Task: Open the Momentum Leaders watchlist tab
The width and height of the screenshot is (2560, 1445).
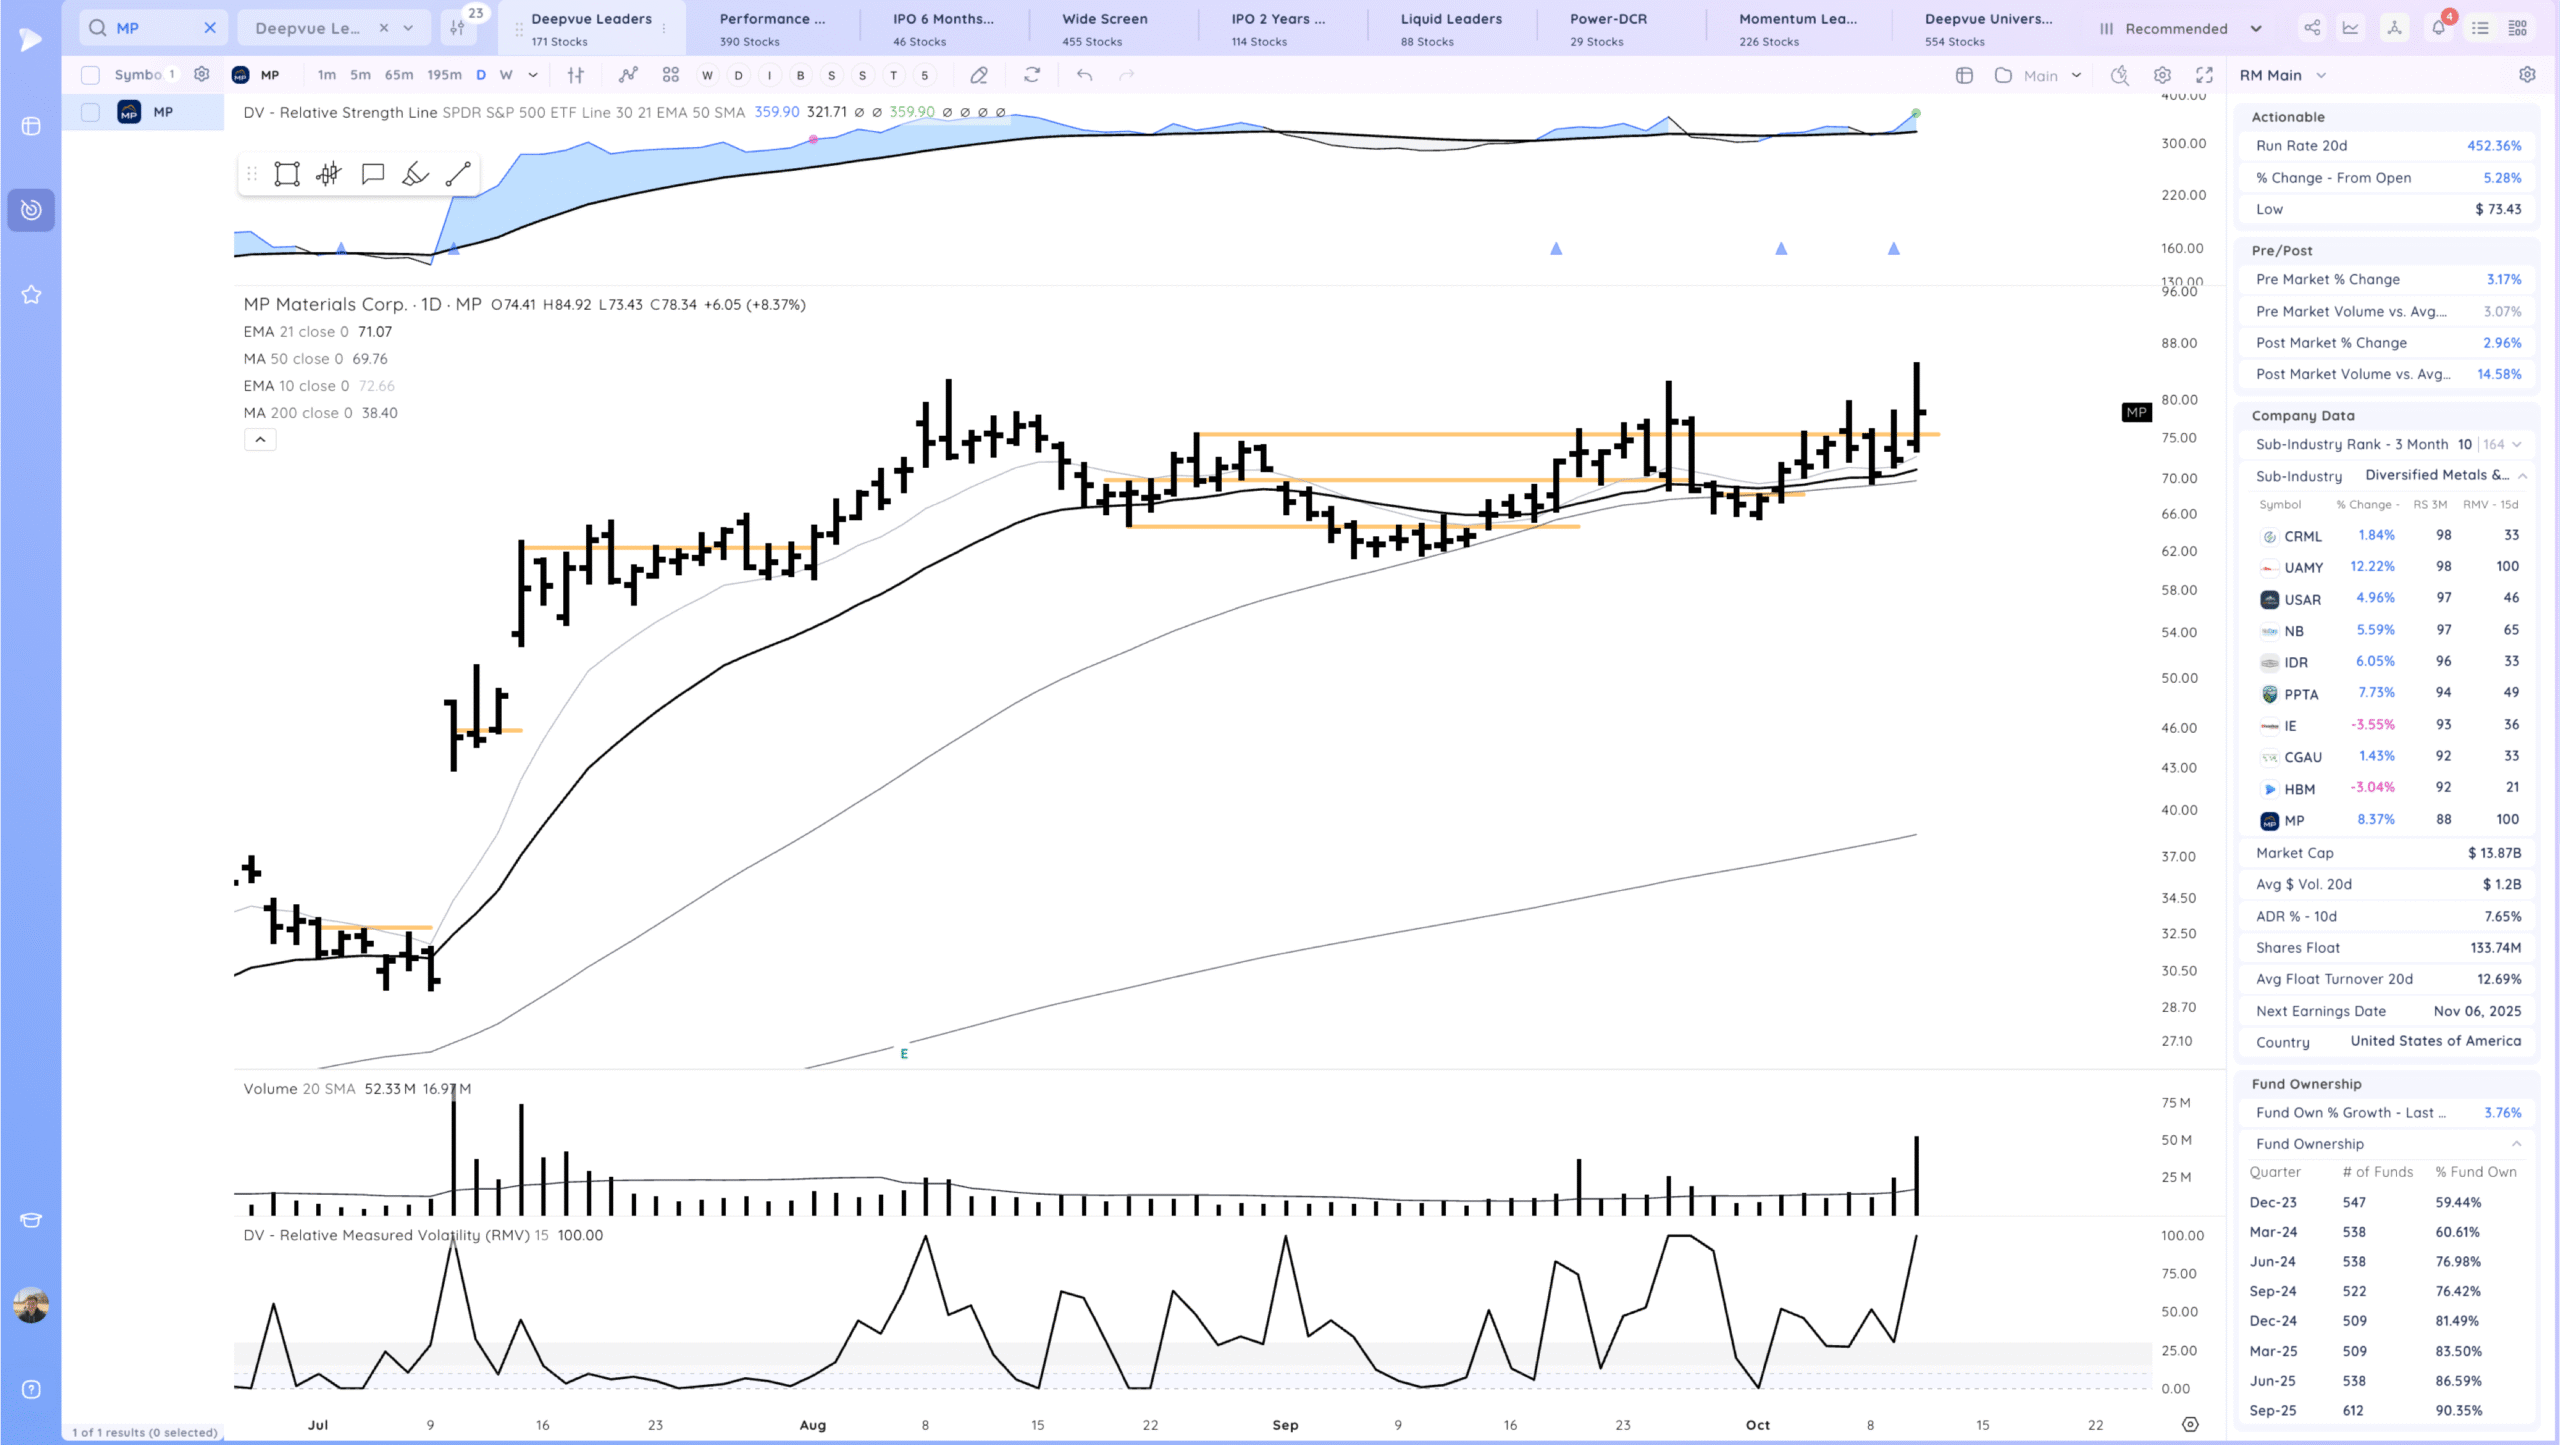Action: point(1797,28)
